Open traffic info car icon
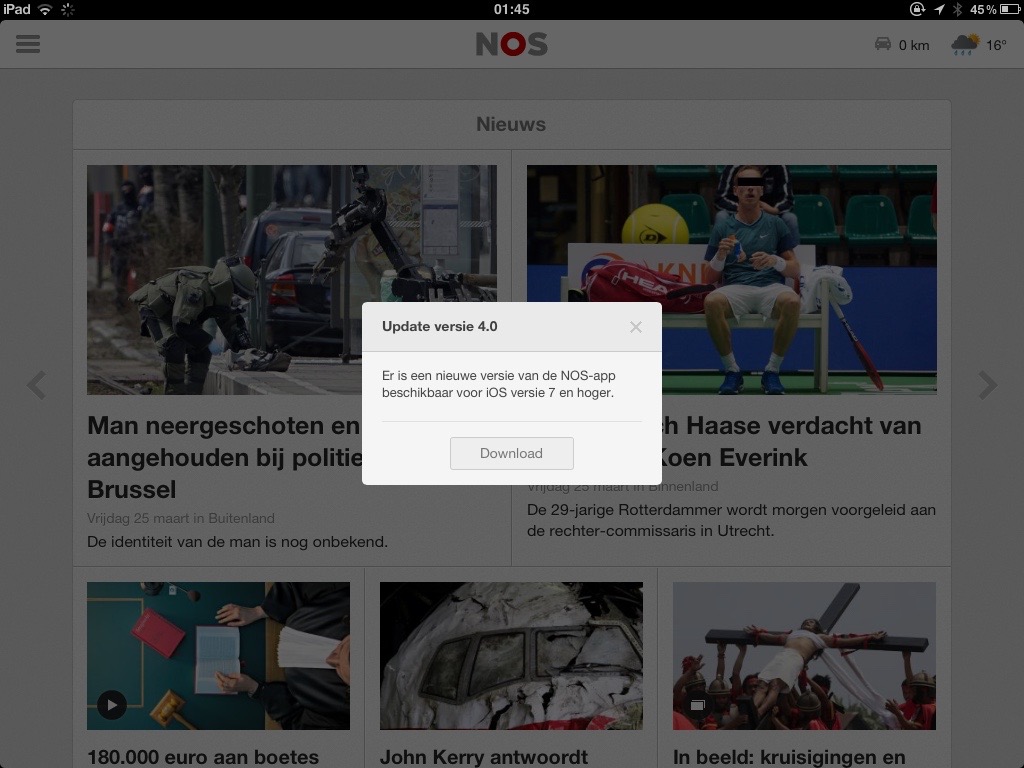1024x768 pixels. pos(882,44)
